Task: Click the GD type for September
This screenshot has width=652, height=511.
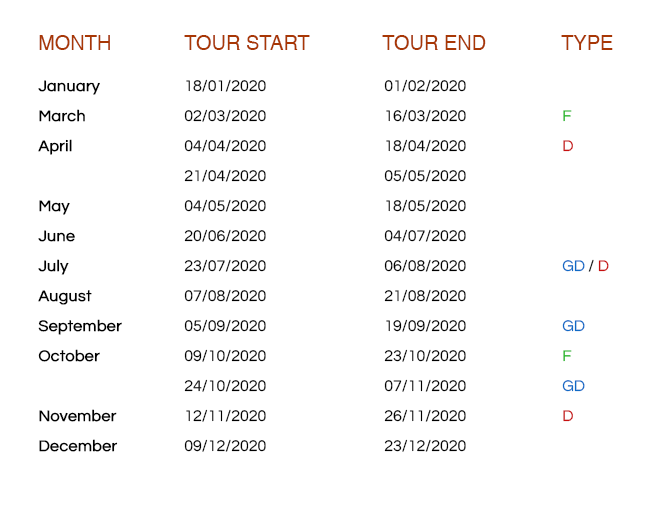Action: click(573, 326)
